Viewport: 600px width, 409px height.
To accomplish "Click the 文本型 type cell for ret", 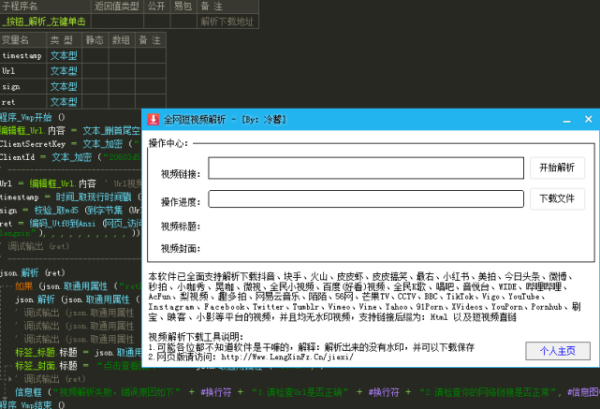I will click(64, 101).
